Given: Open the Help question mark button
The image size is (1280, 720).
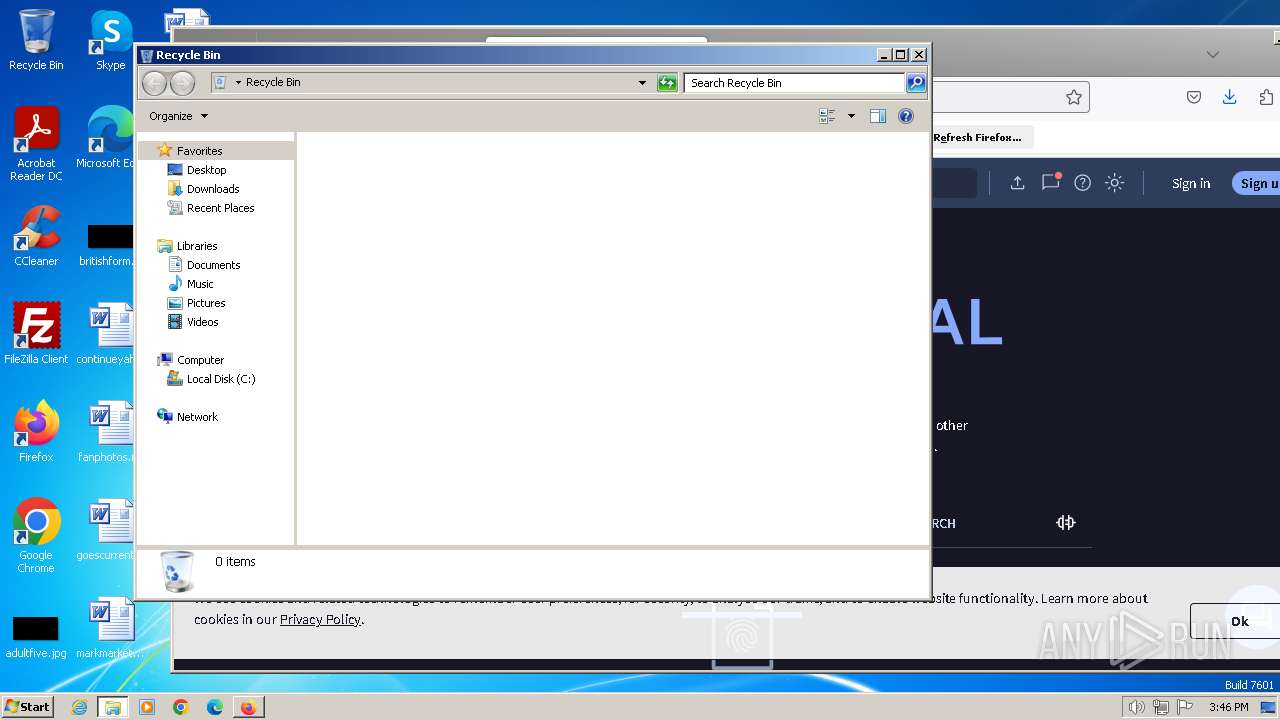Looking at the screenshot, I should coord(906,116).
